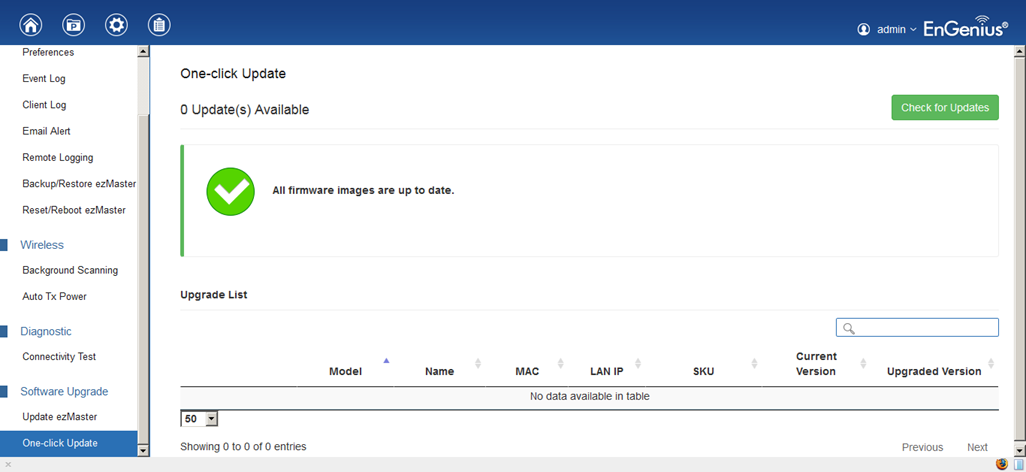Click the Firefox icon in status bar

(x=1001, y=464)
